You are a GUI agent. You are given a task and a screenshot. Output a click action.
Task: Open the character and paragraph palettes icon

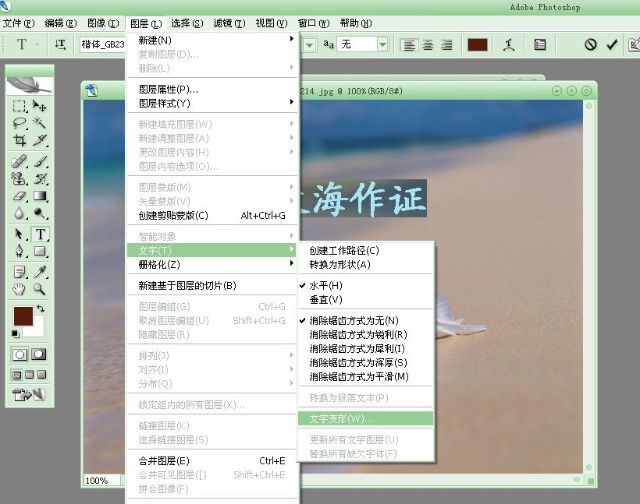point(540,45)
